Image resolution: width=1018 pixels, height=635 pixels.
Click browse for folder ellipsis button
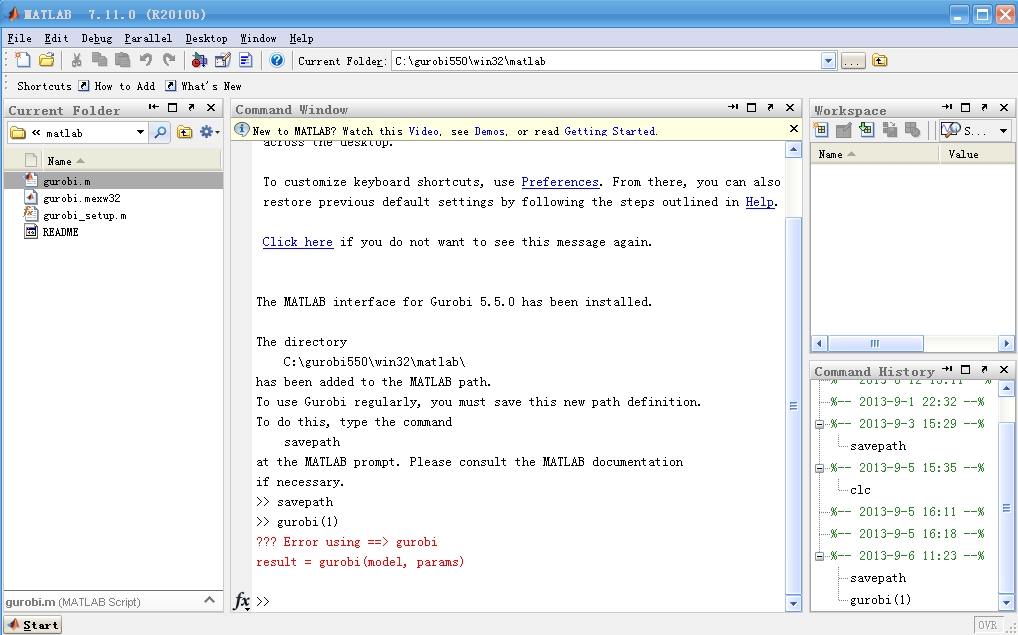(x=853, y=61)
